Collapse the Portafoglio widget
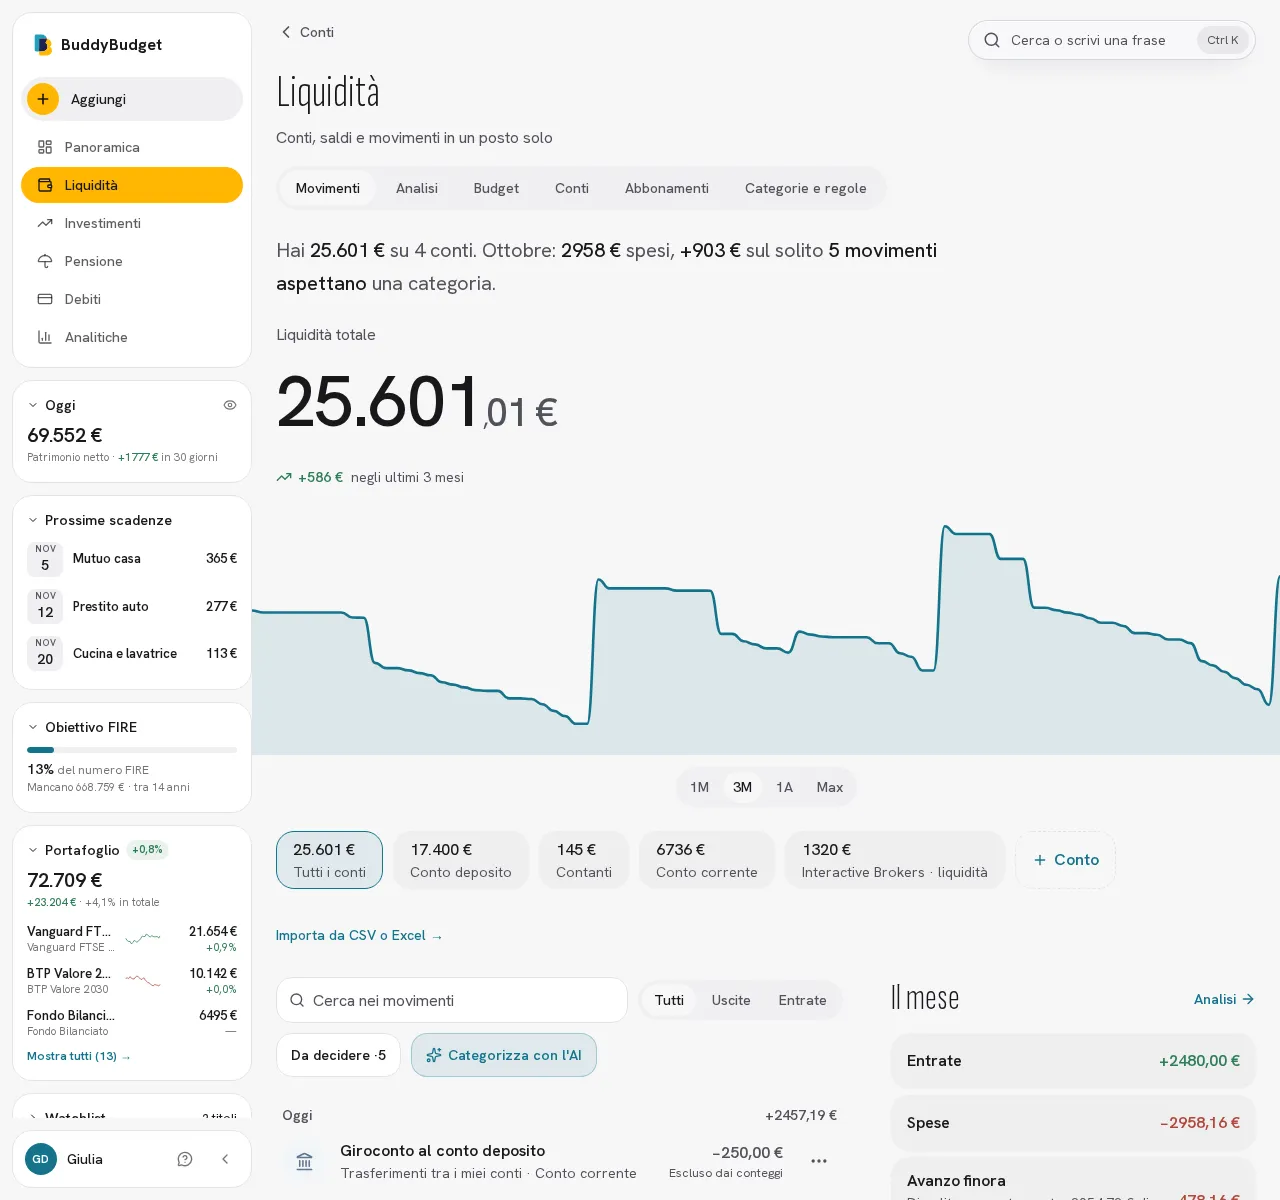 33,850
